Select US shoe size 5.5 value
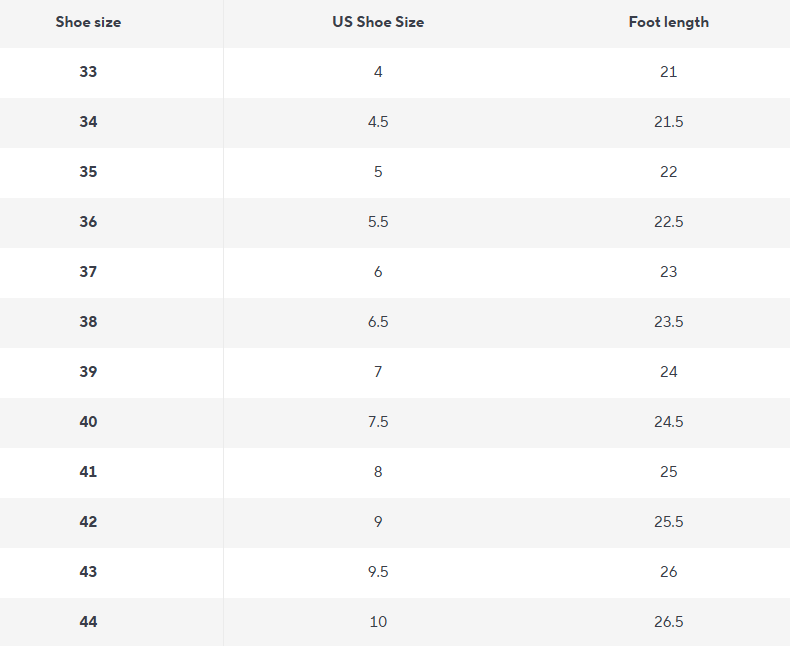Viewport: 790px width, 646px height. click(x=378, y=222)
